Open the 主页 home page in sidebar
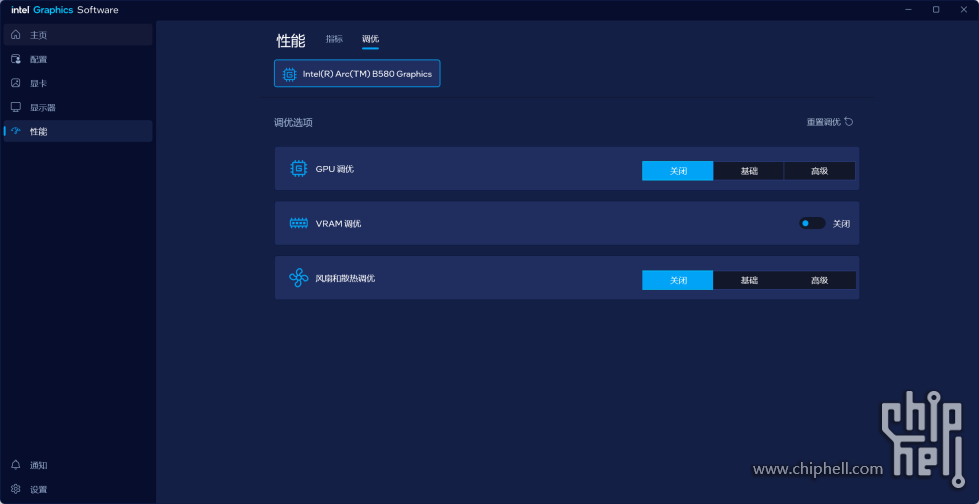 pos(78,35)
